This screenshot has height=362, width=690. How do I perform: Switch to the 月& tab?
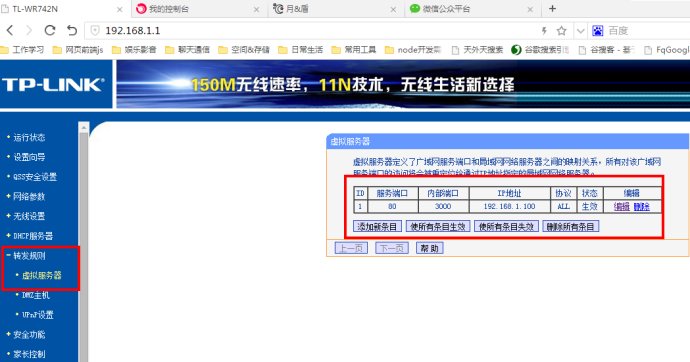[x=337, y=9]
